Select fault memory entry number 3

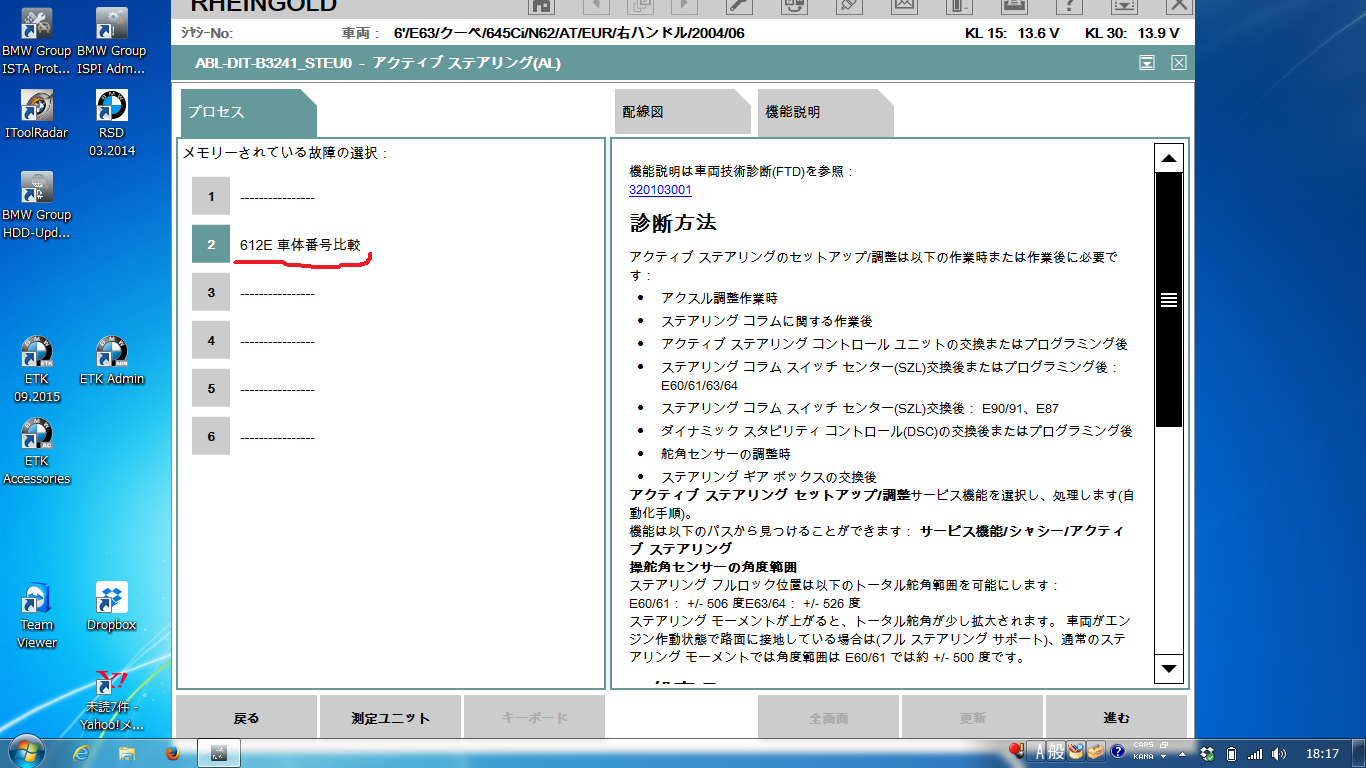(x=211, y=292)
